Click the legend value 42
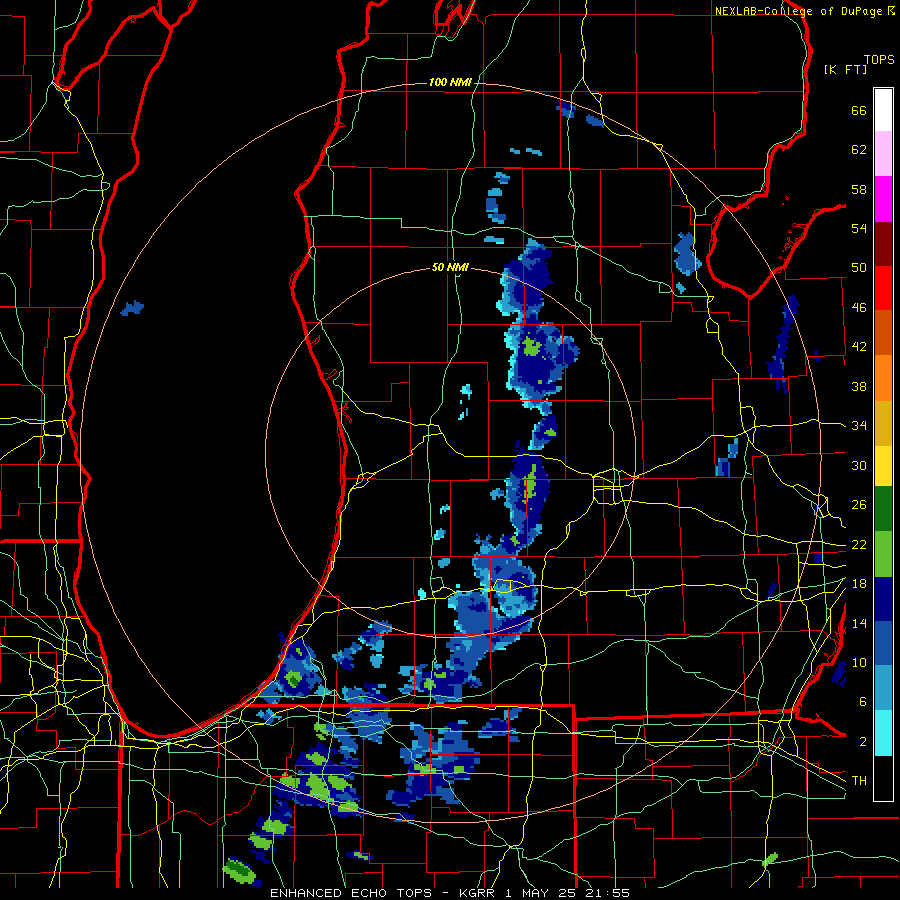 [x=859, y=346]
